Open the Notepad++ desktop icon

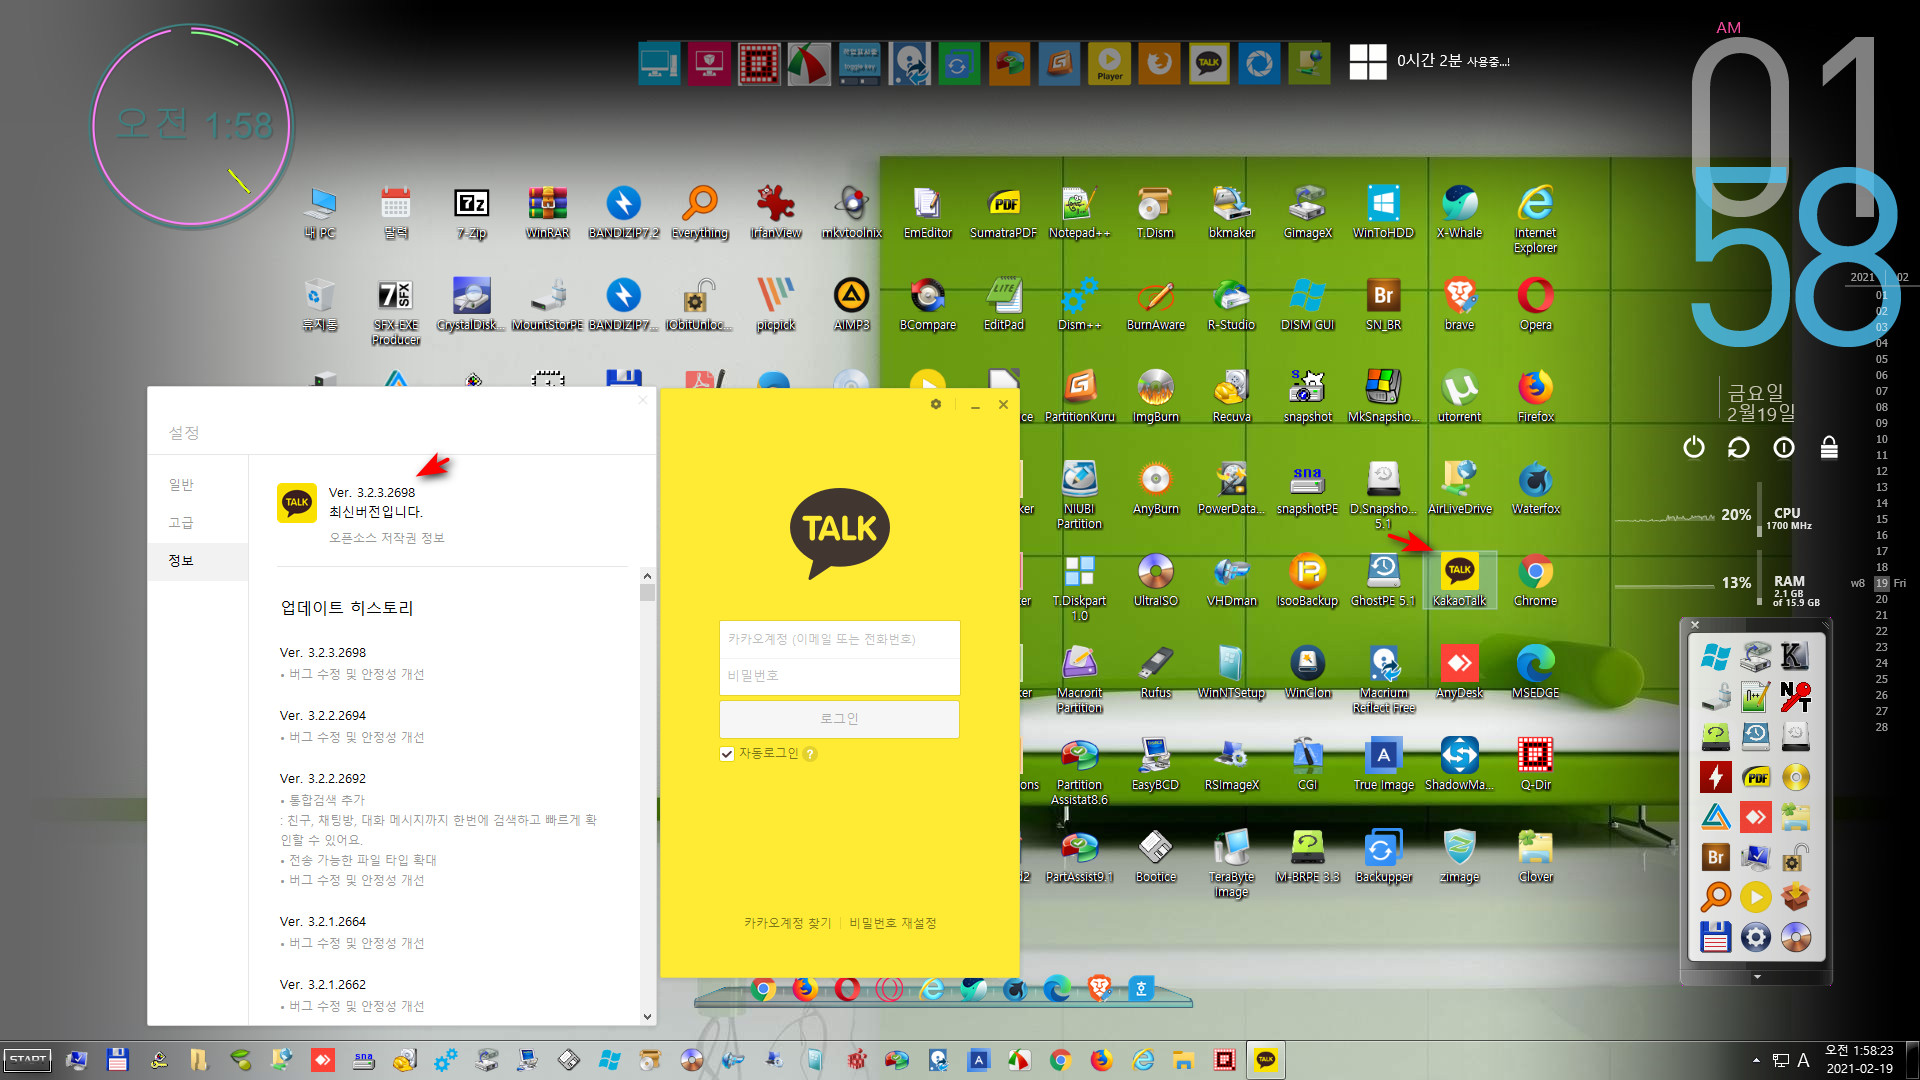pyautogui.click(x=1079, y=212)
